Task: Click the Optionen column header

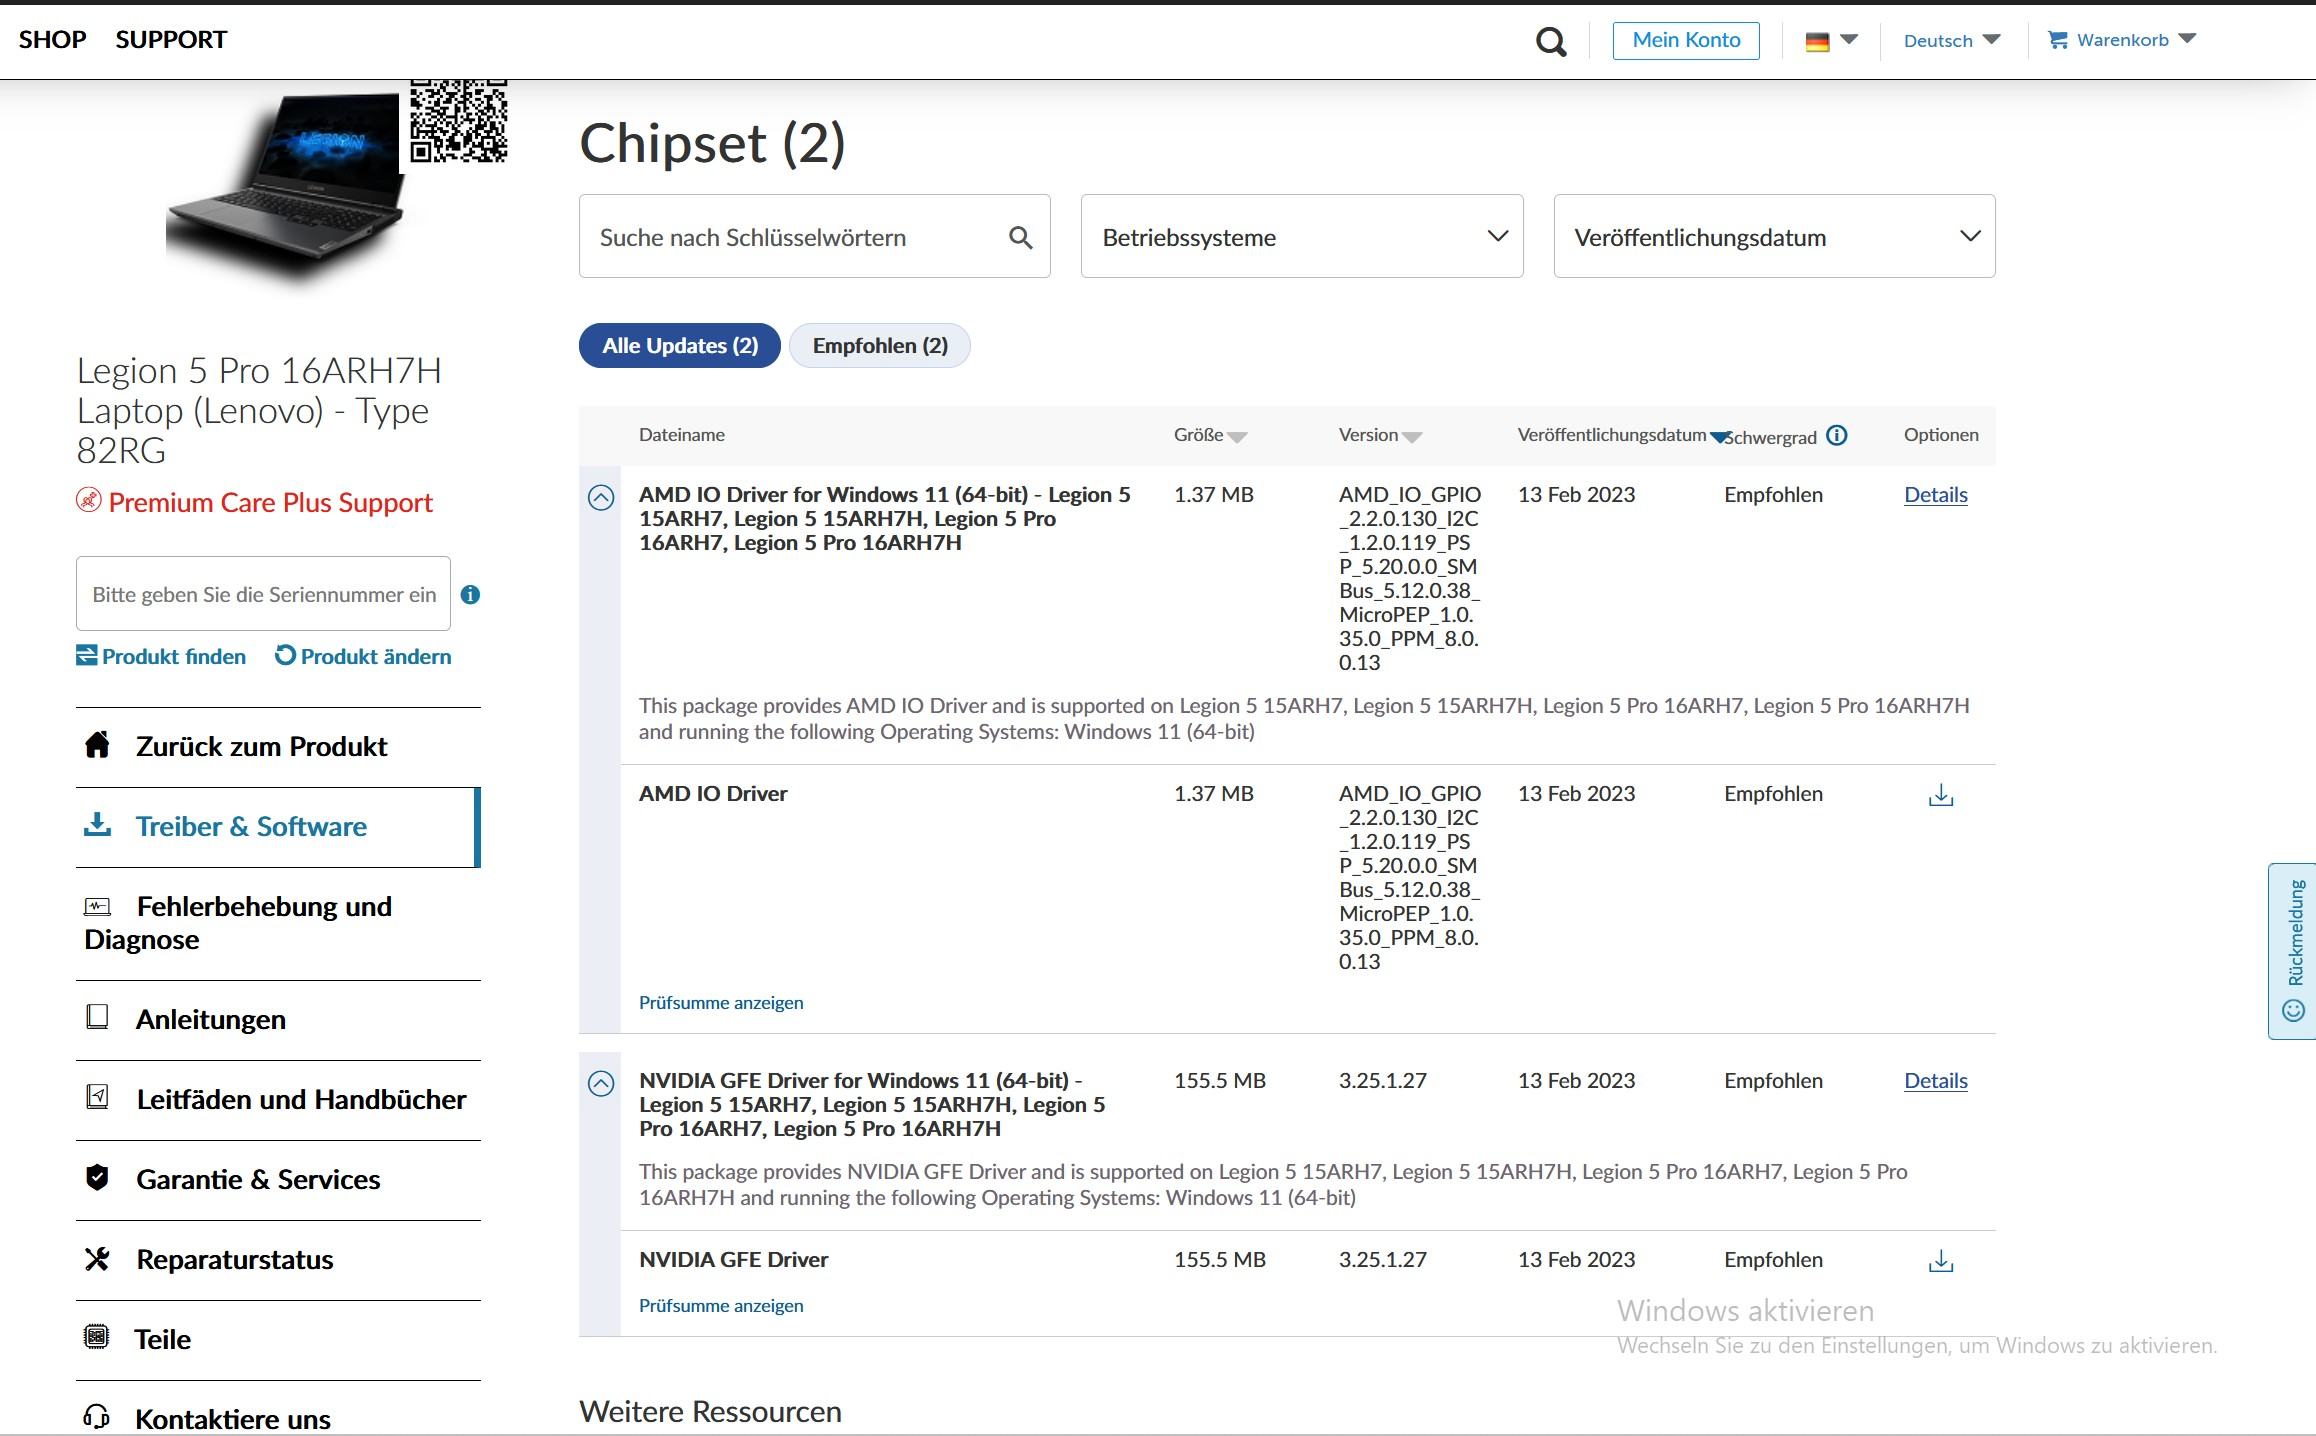Action: click(x=1941, y=435)
